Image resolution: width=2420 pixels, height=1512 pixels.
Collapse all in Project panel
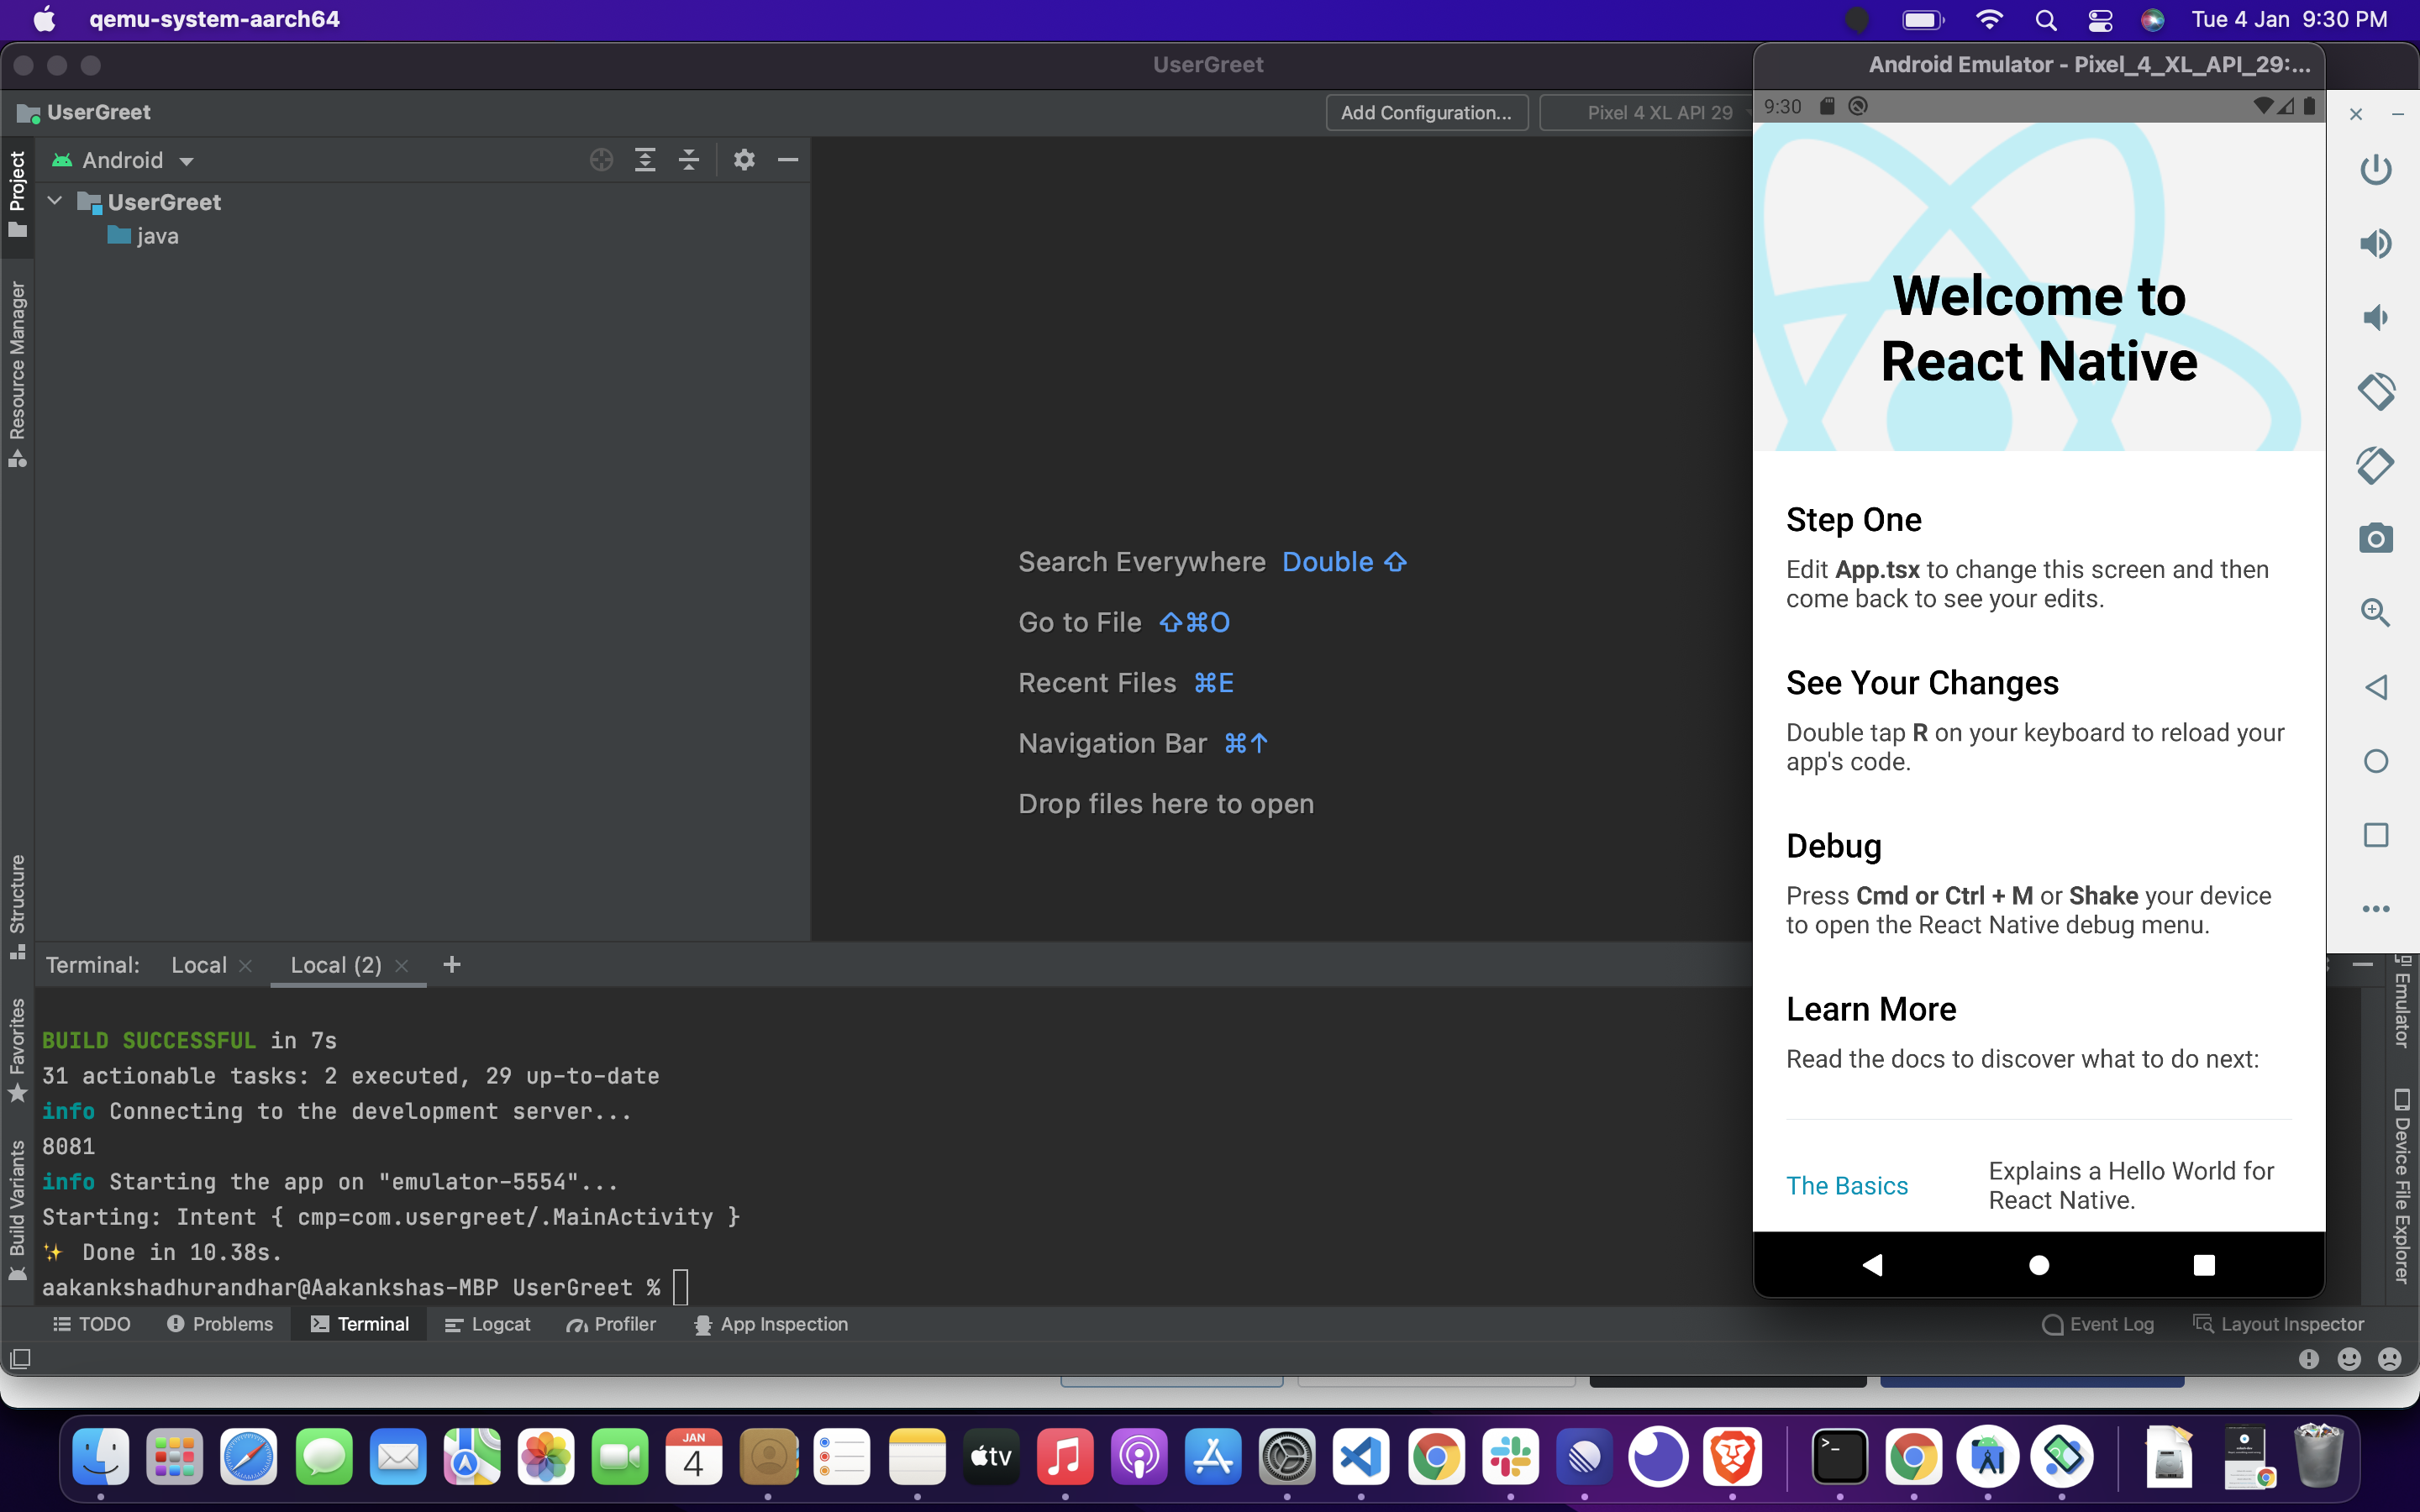click(x=689, y=160)
